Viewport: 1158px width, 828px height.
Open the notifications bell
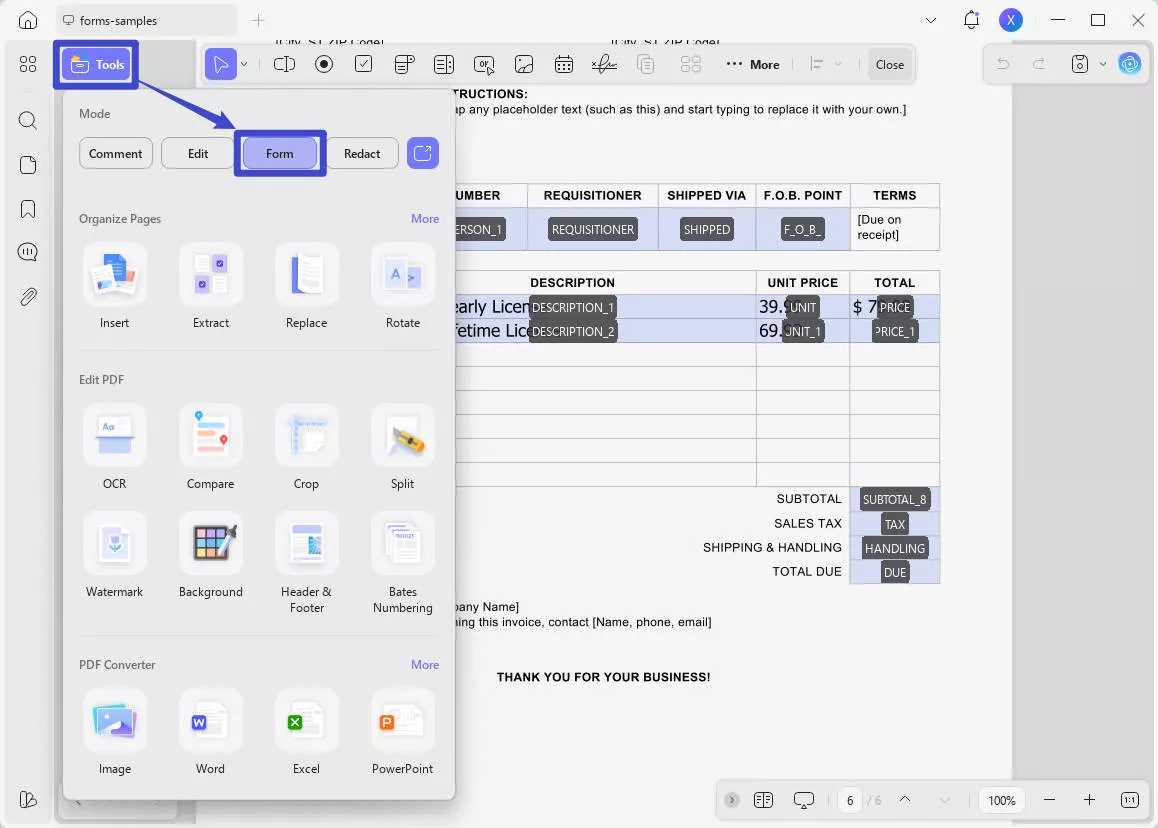(971, 20)
